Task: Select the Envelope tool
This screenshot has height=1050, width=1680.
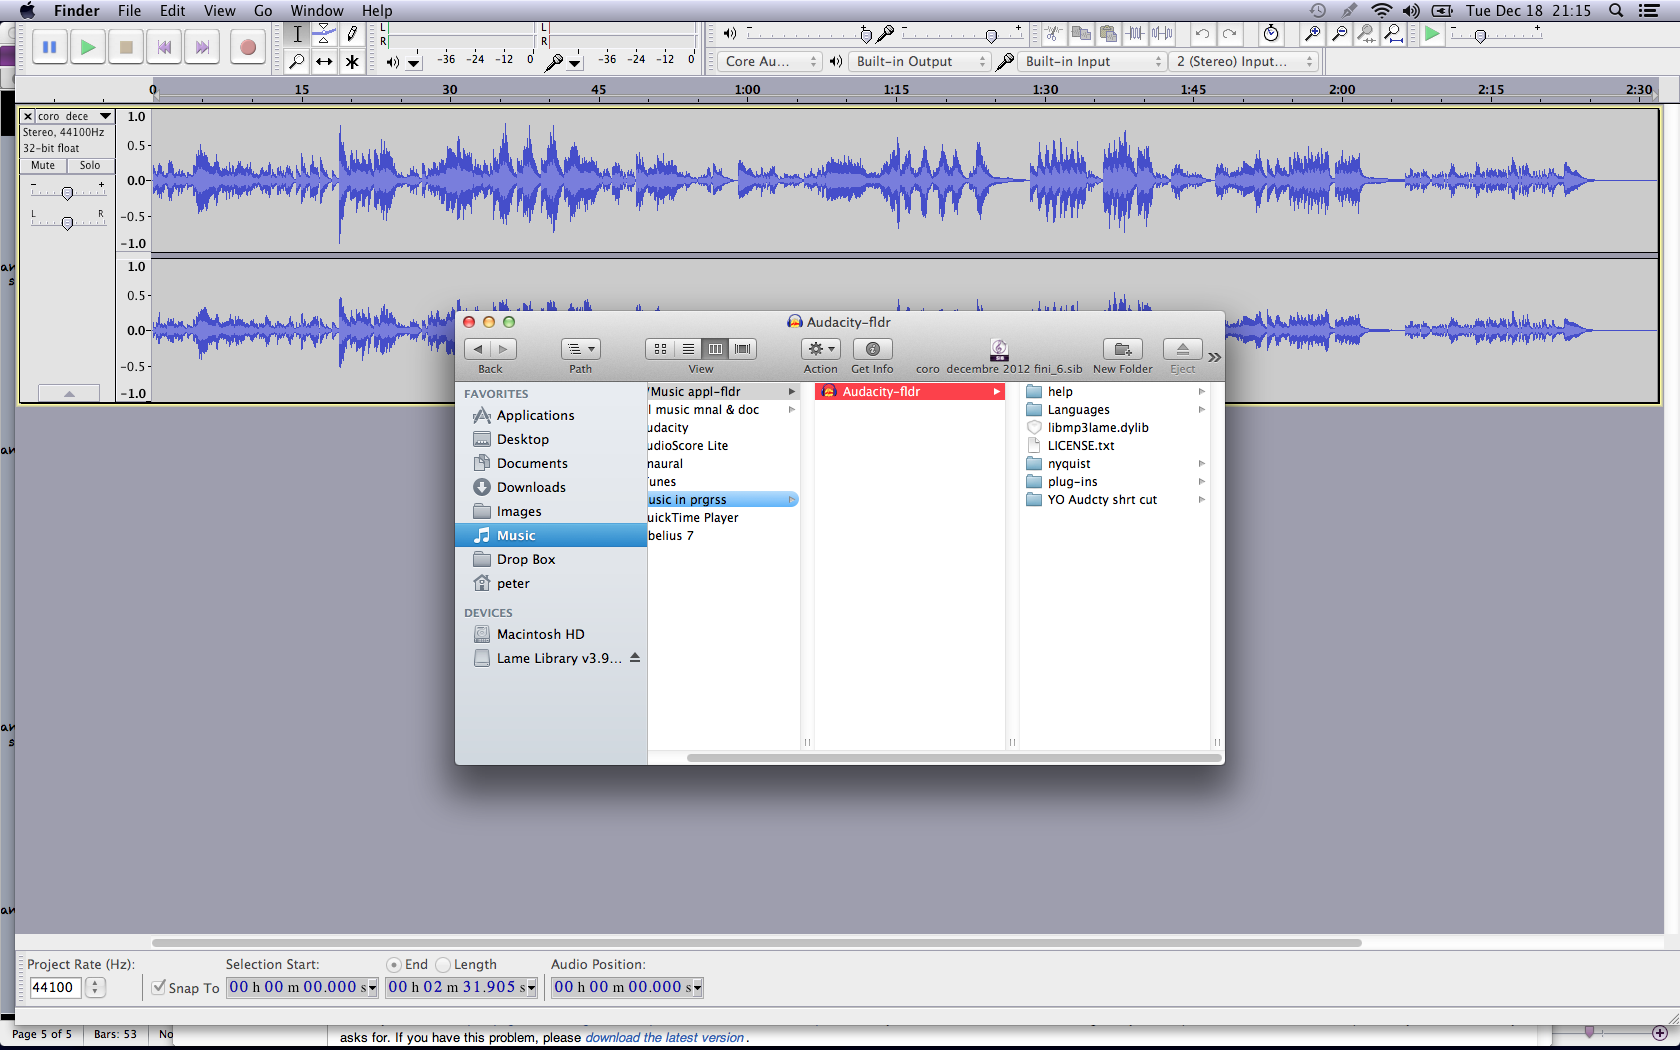Action: tap(324, 34)
